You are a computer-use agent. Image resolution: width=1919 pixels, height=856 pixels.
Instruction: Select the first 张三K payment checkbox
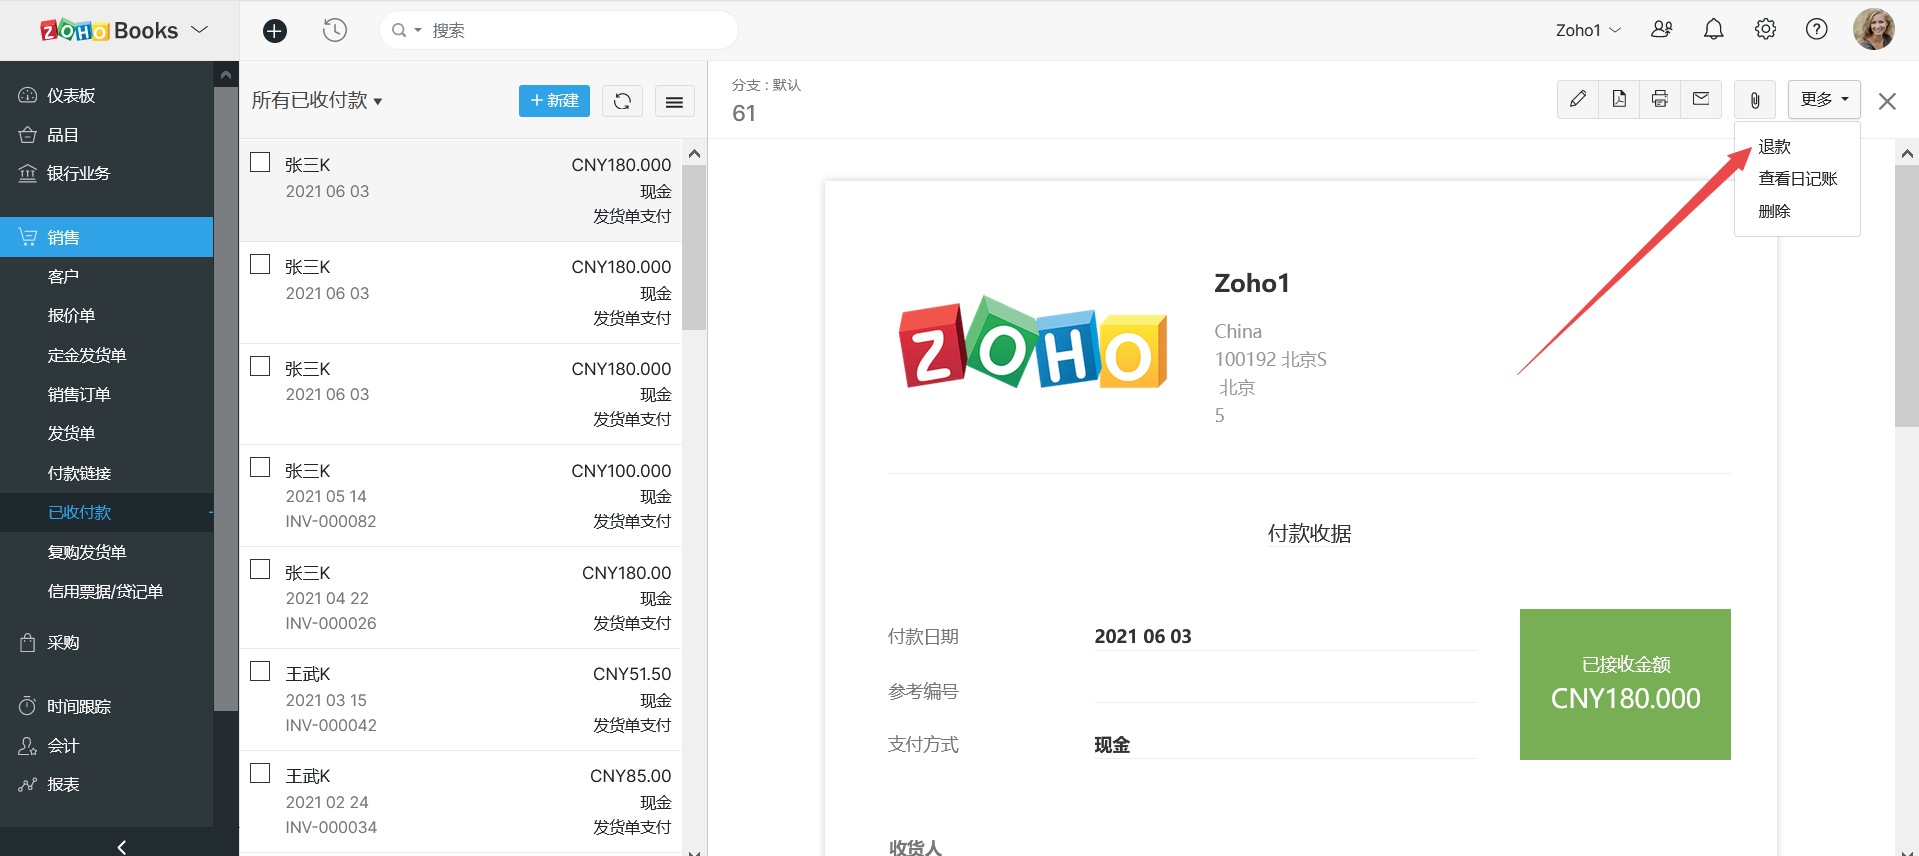point(260,162)
